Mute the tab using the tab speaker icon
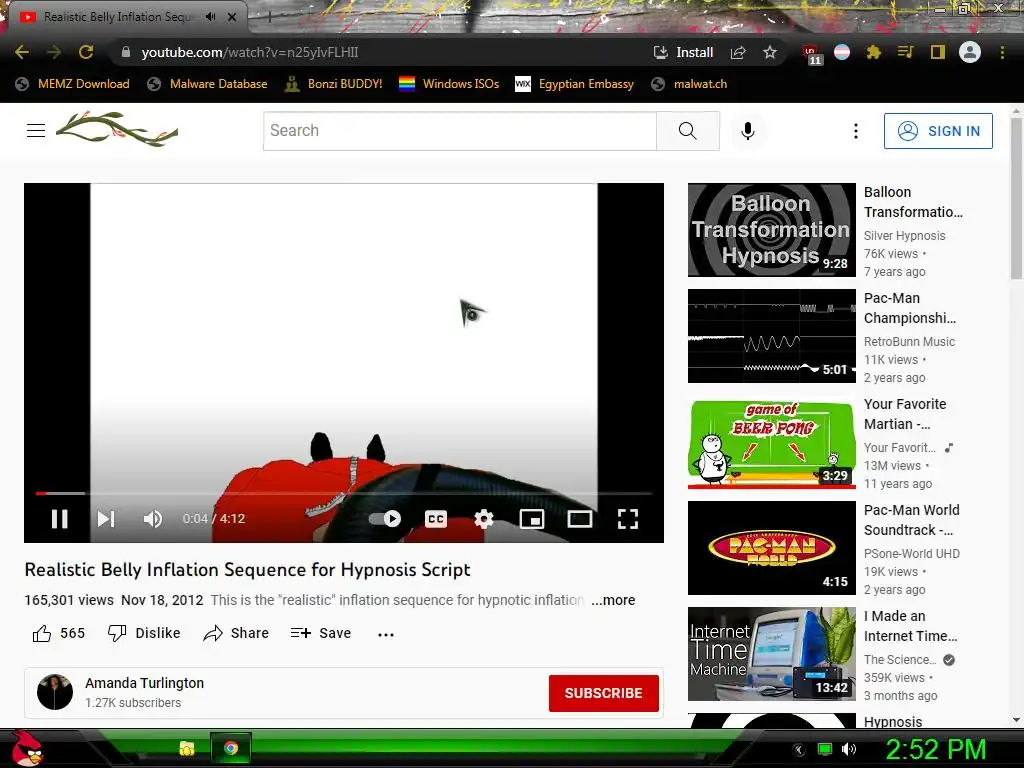Image resolution: width=1024 pixels, height=768 pixels. [210, 16]
